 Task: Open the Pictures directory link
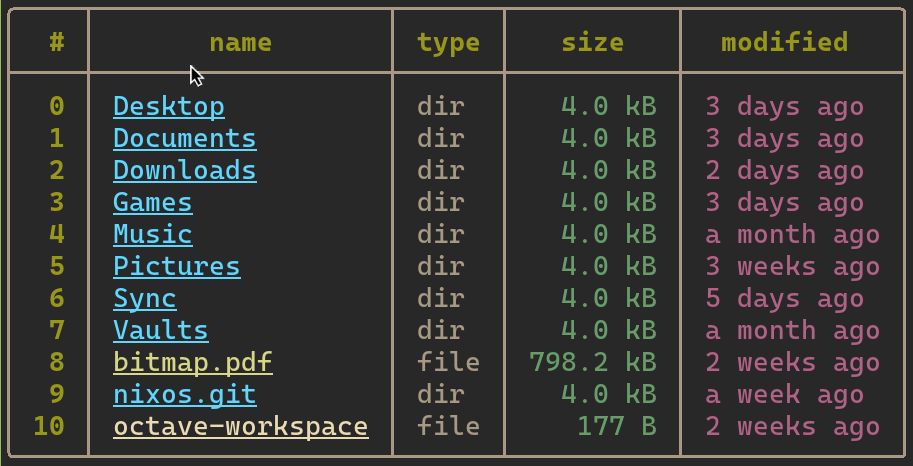click(x=176, y=267)
